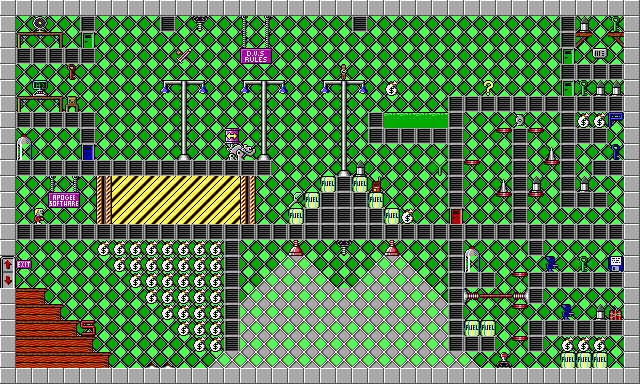This screenshot has height=384, width=640.
Task: Open the blue door on the left
Action: (x=88, y=152)
